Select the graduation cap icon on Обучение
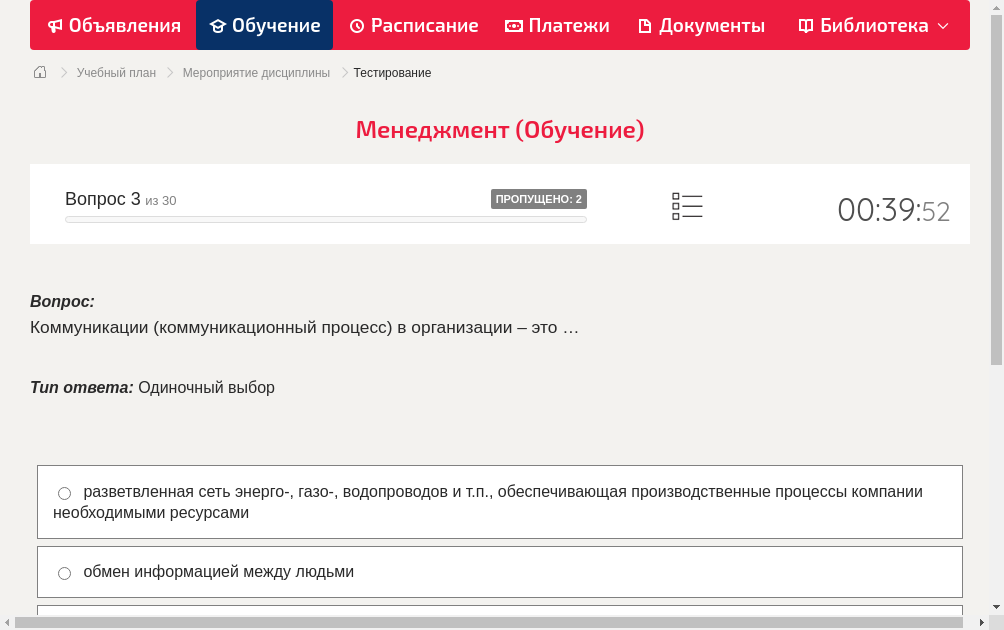The height and width of the screenshot is (630, 1004). pyautogui.click(x=218, y=25)
